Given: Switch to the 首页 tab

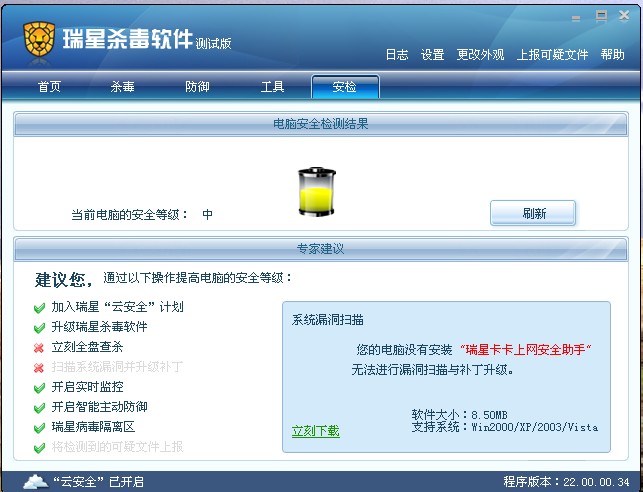Looking at the screenshot, I should coord(49,87).
